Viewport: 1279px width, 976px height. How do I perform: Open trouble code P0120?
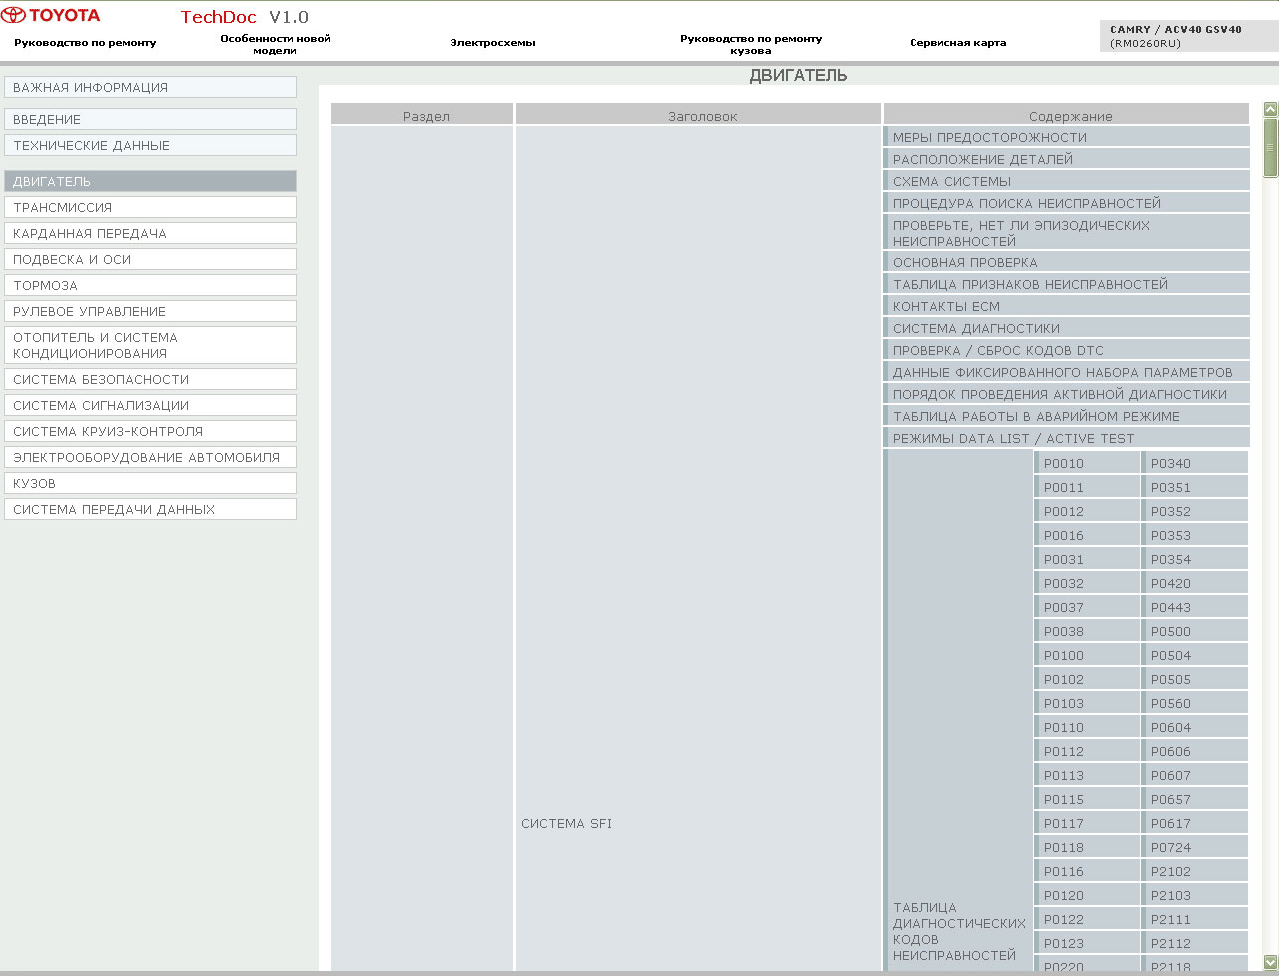[1087, 895]
